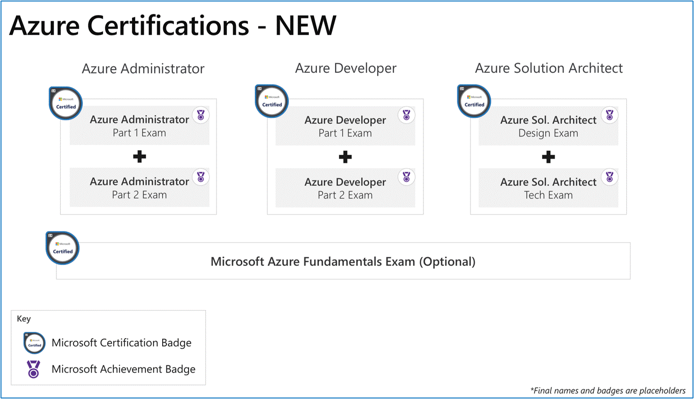
Task: Click the Azure Developer certification badge
Action: tap(272, 101)
